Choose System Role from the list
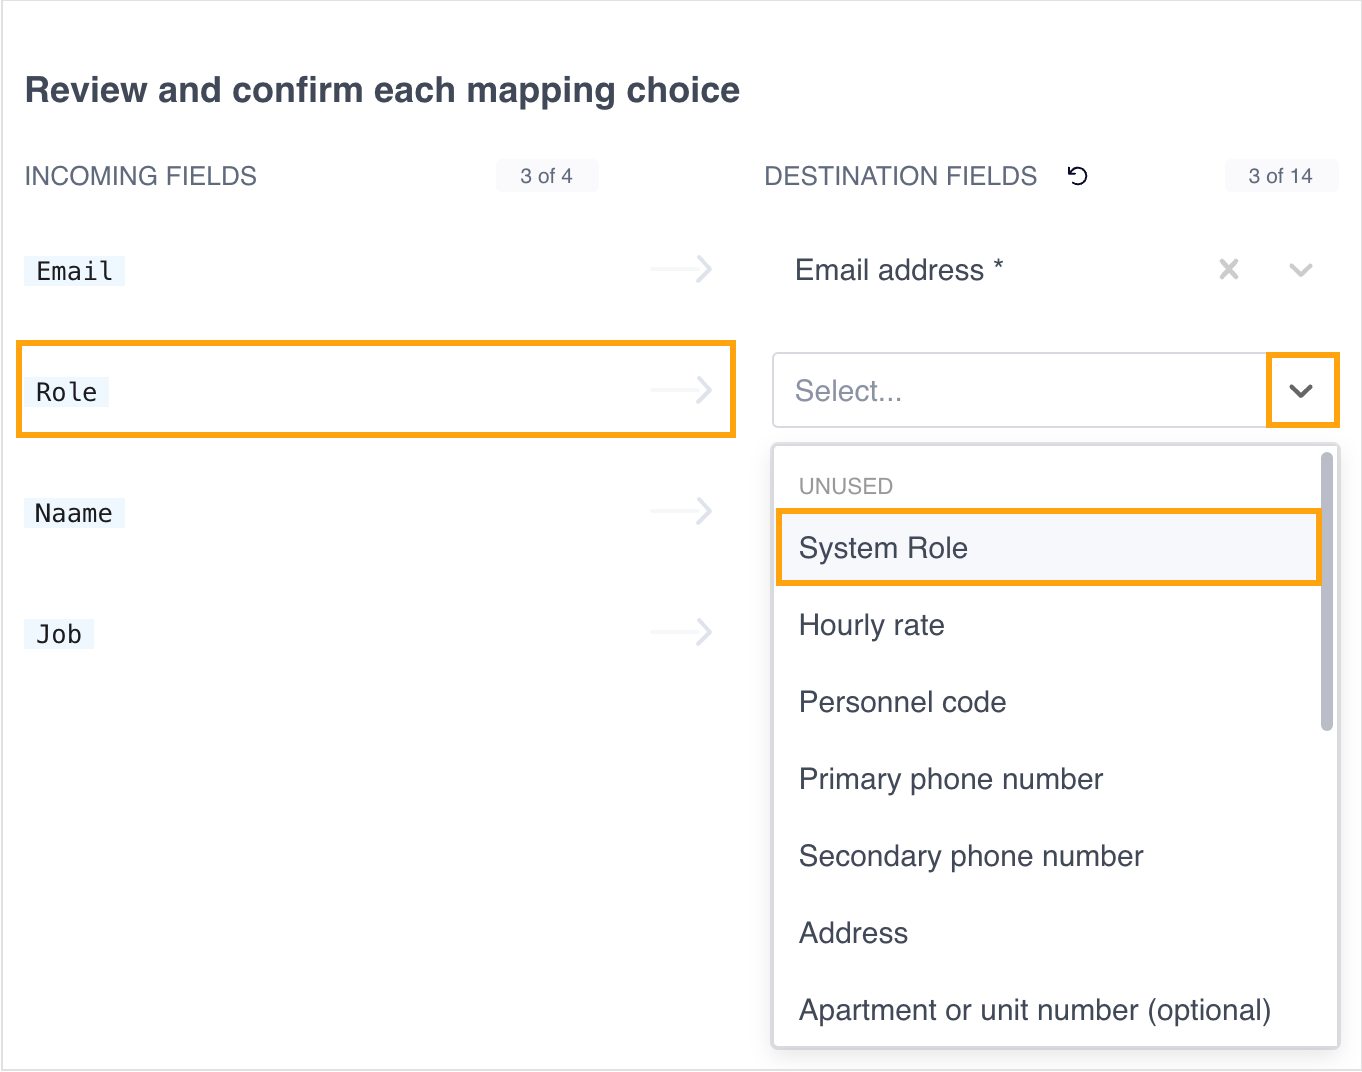 (x=1048, y=548)
